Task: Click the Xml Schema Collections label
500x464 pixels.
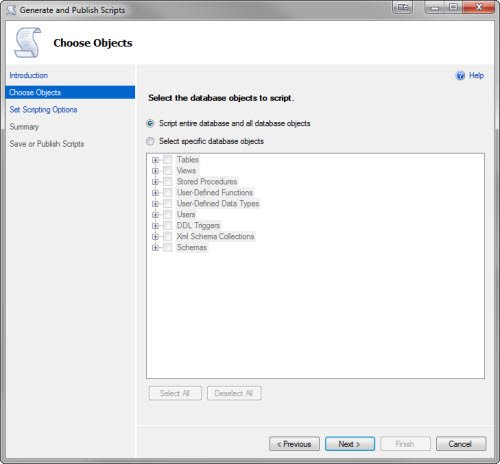Action: point(216,236)
